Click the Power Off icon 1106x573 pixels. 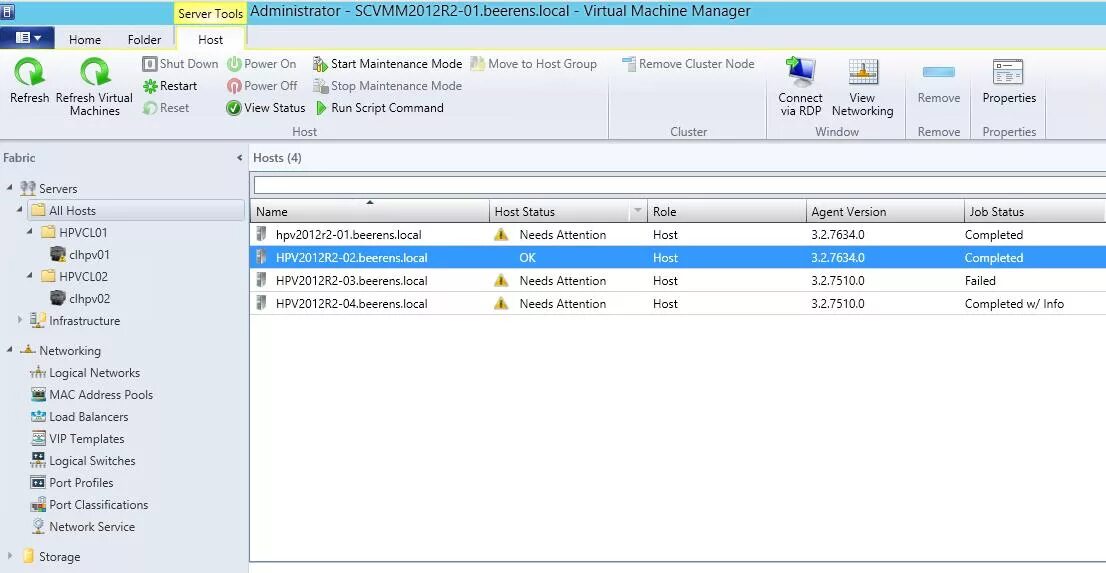point(234,86)
